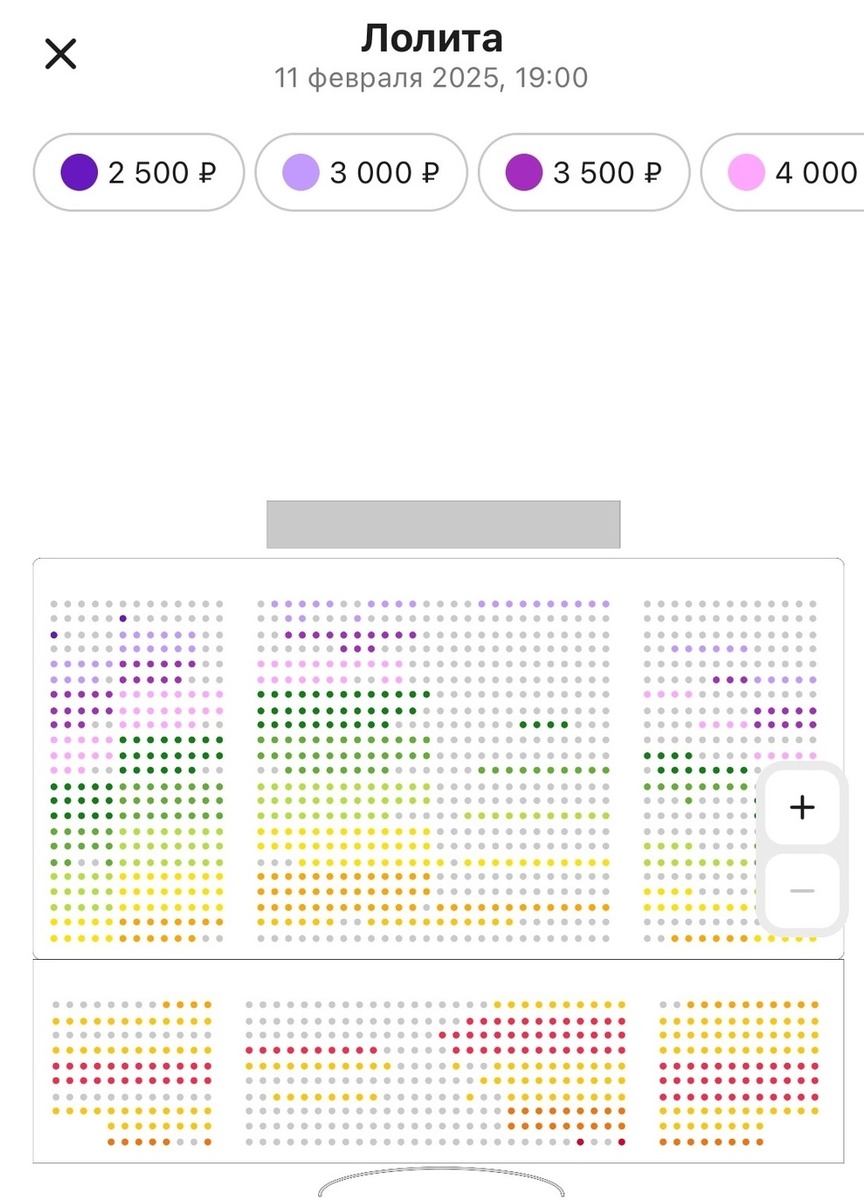This screenshot has width=864, height=1200.
Task: Choose first orange seat in lower-left block's bottom row
Action: pos(111,1142)
